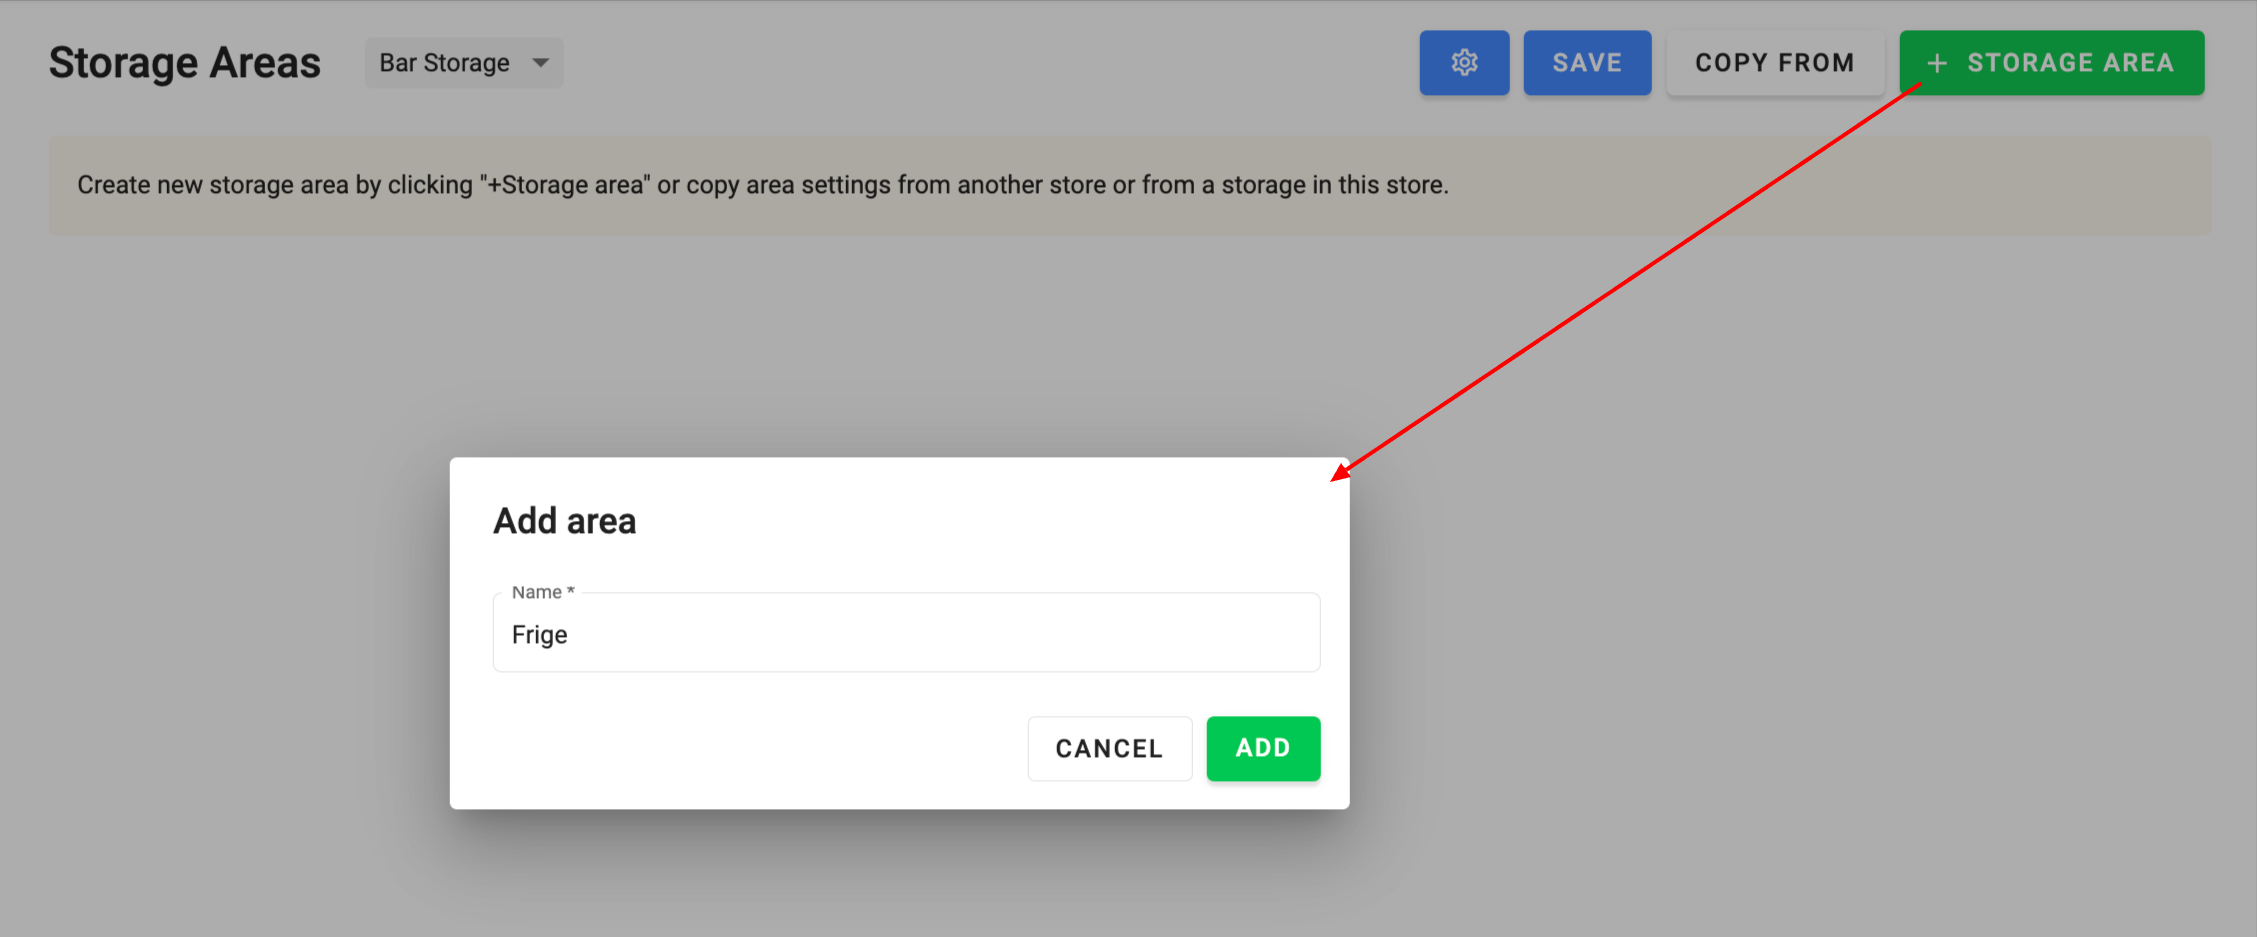Viewport: 2257px width, 937px height.
Task: Select the Bar Storage store selector
Action: point(445,63)
